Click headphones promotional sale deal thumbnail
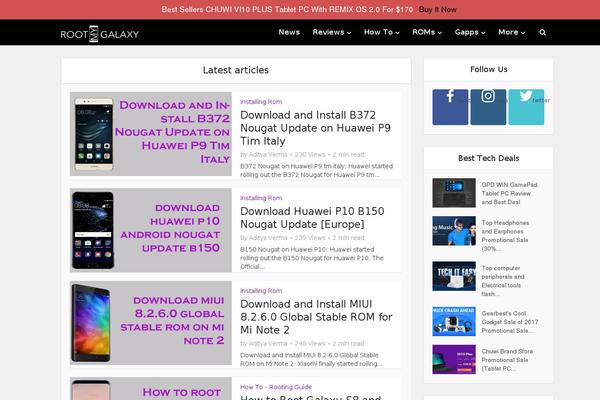 [x=454, y=231]
